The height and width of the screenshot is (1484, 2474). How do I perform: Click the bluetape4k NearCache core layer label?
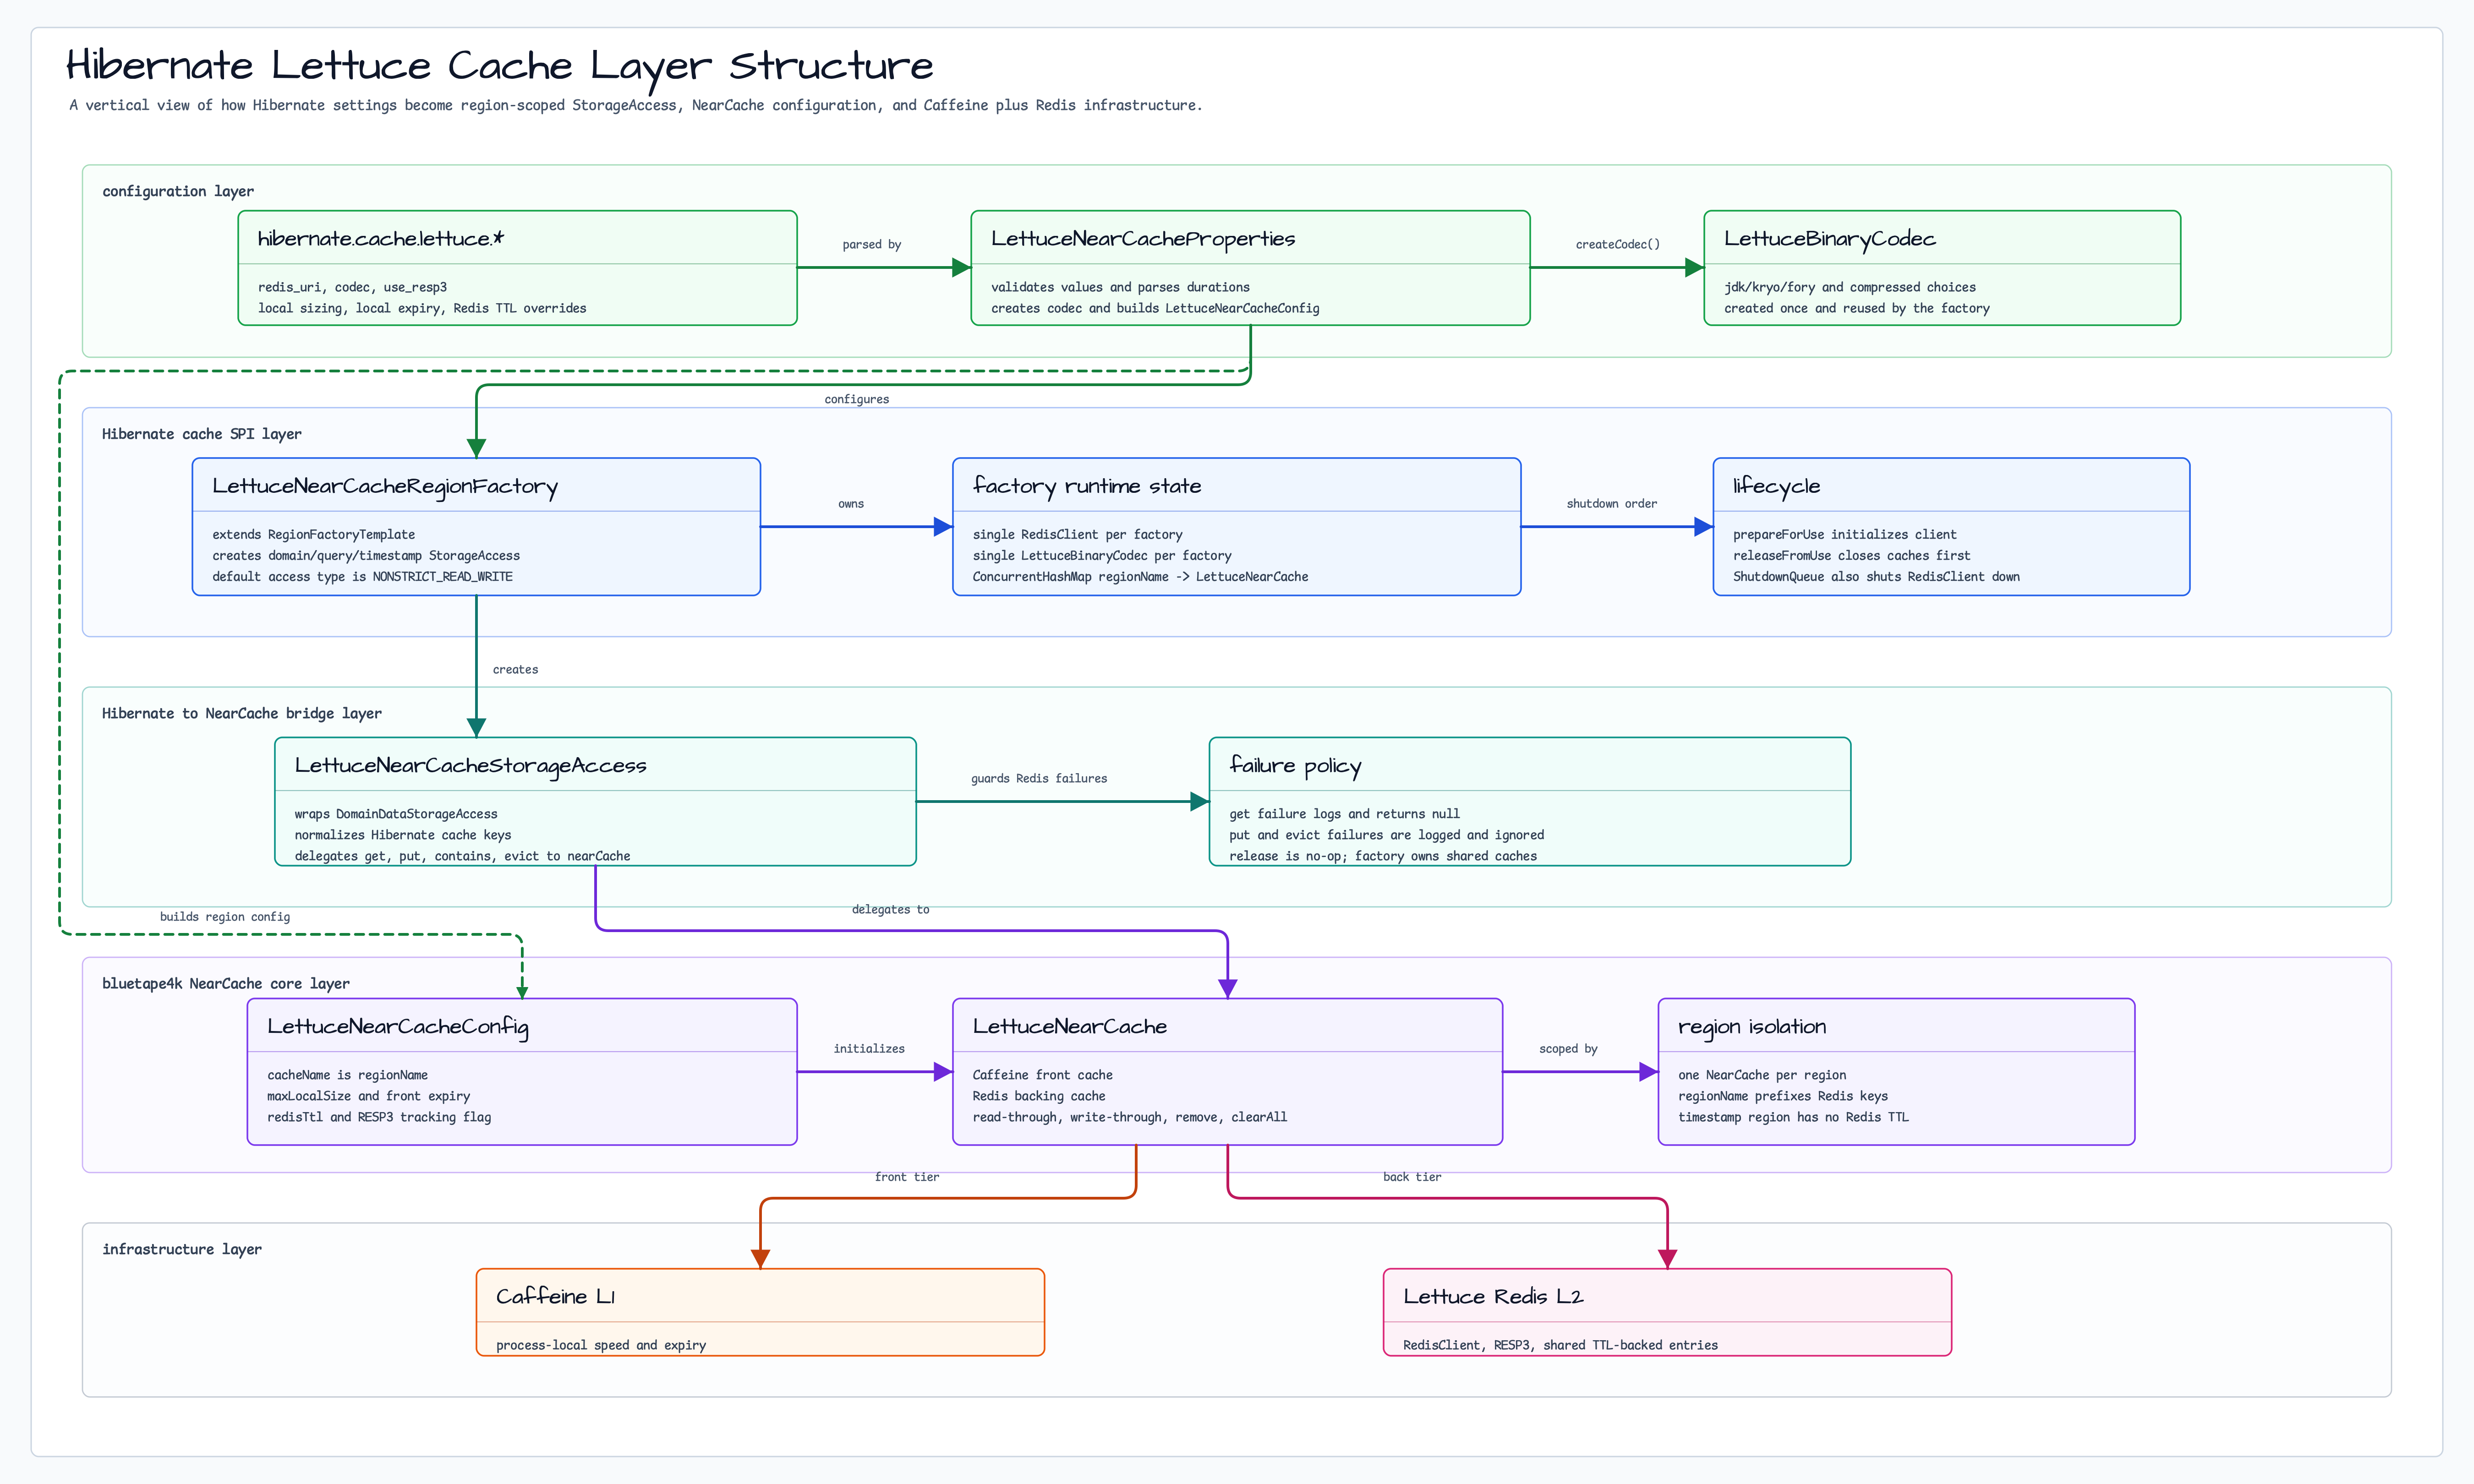point(226,984)
